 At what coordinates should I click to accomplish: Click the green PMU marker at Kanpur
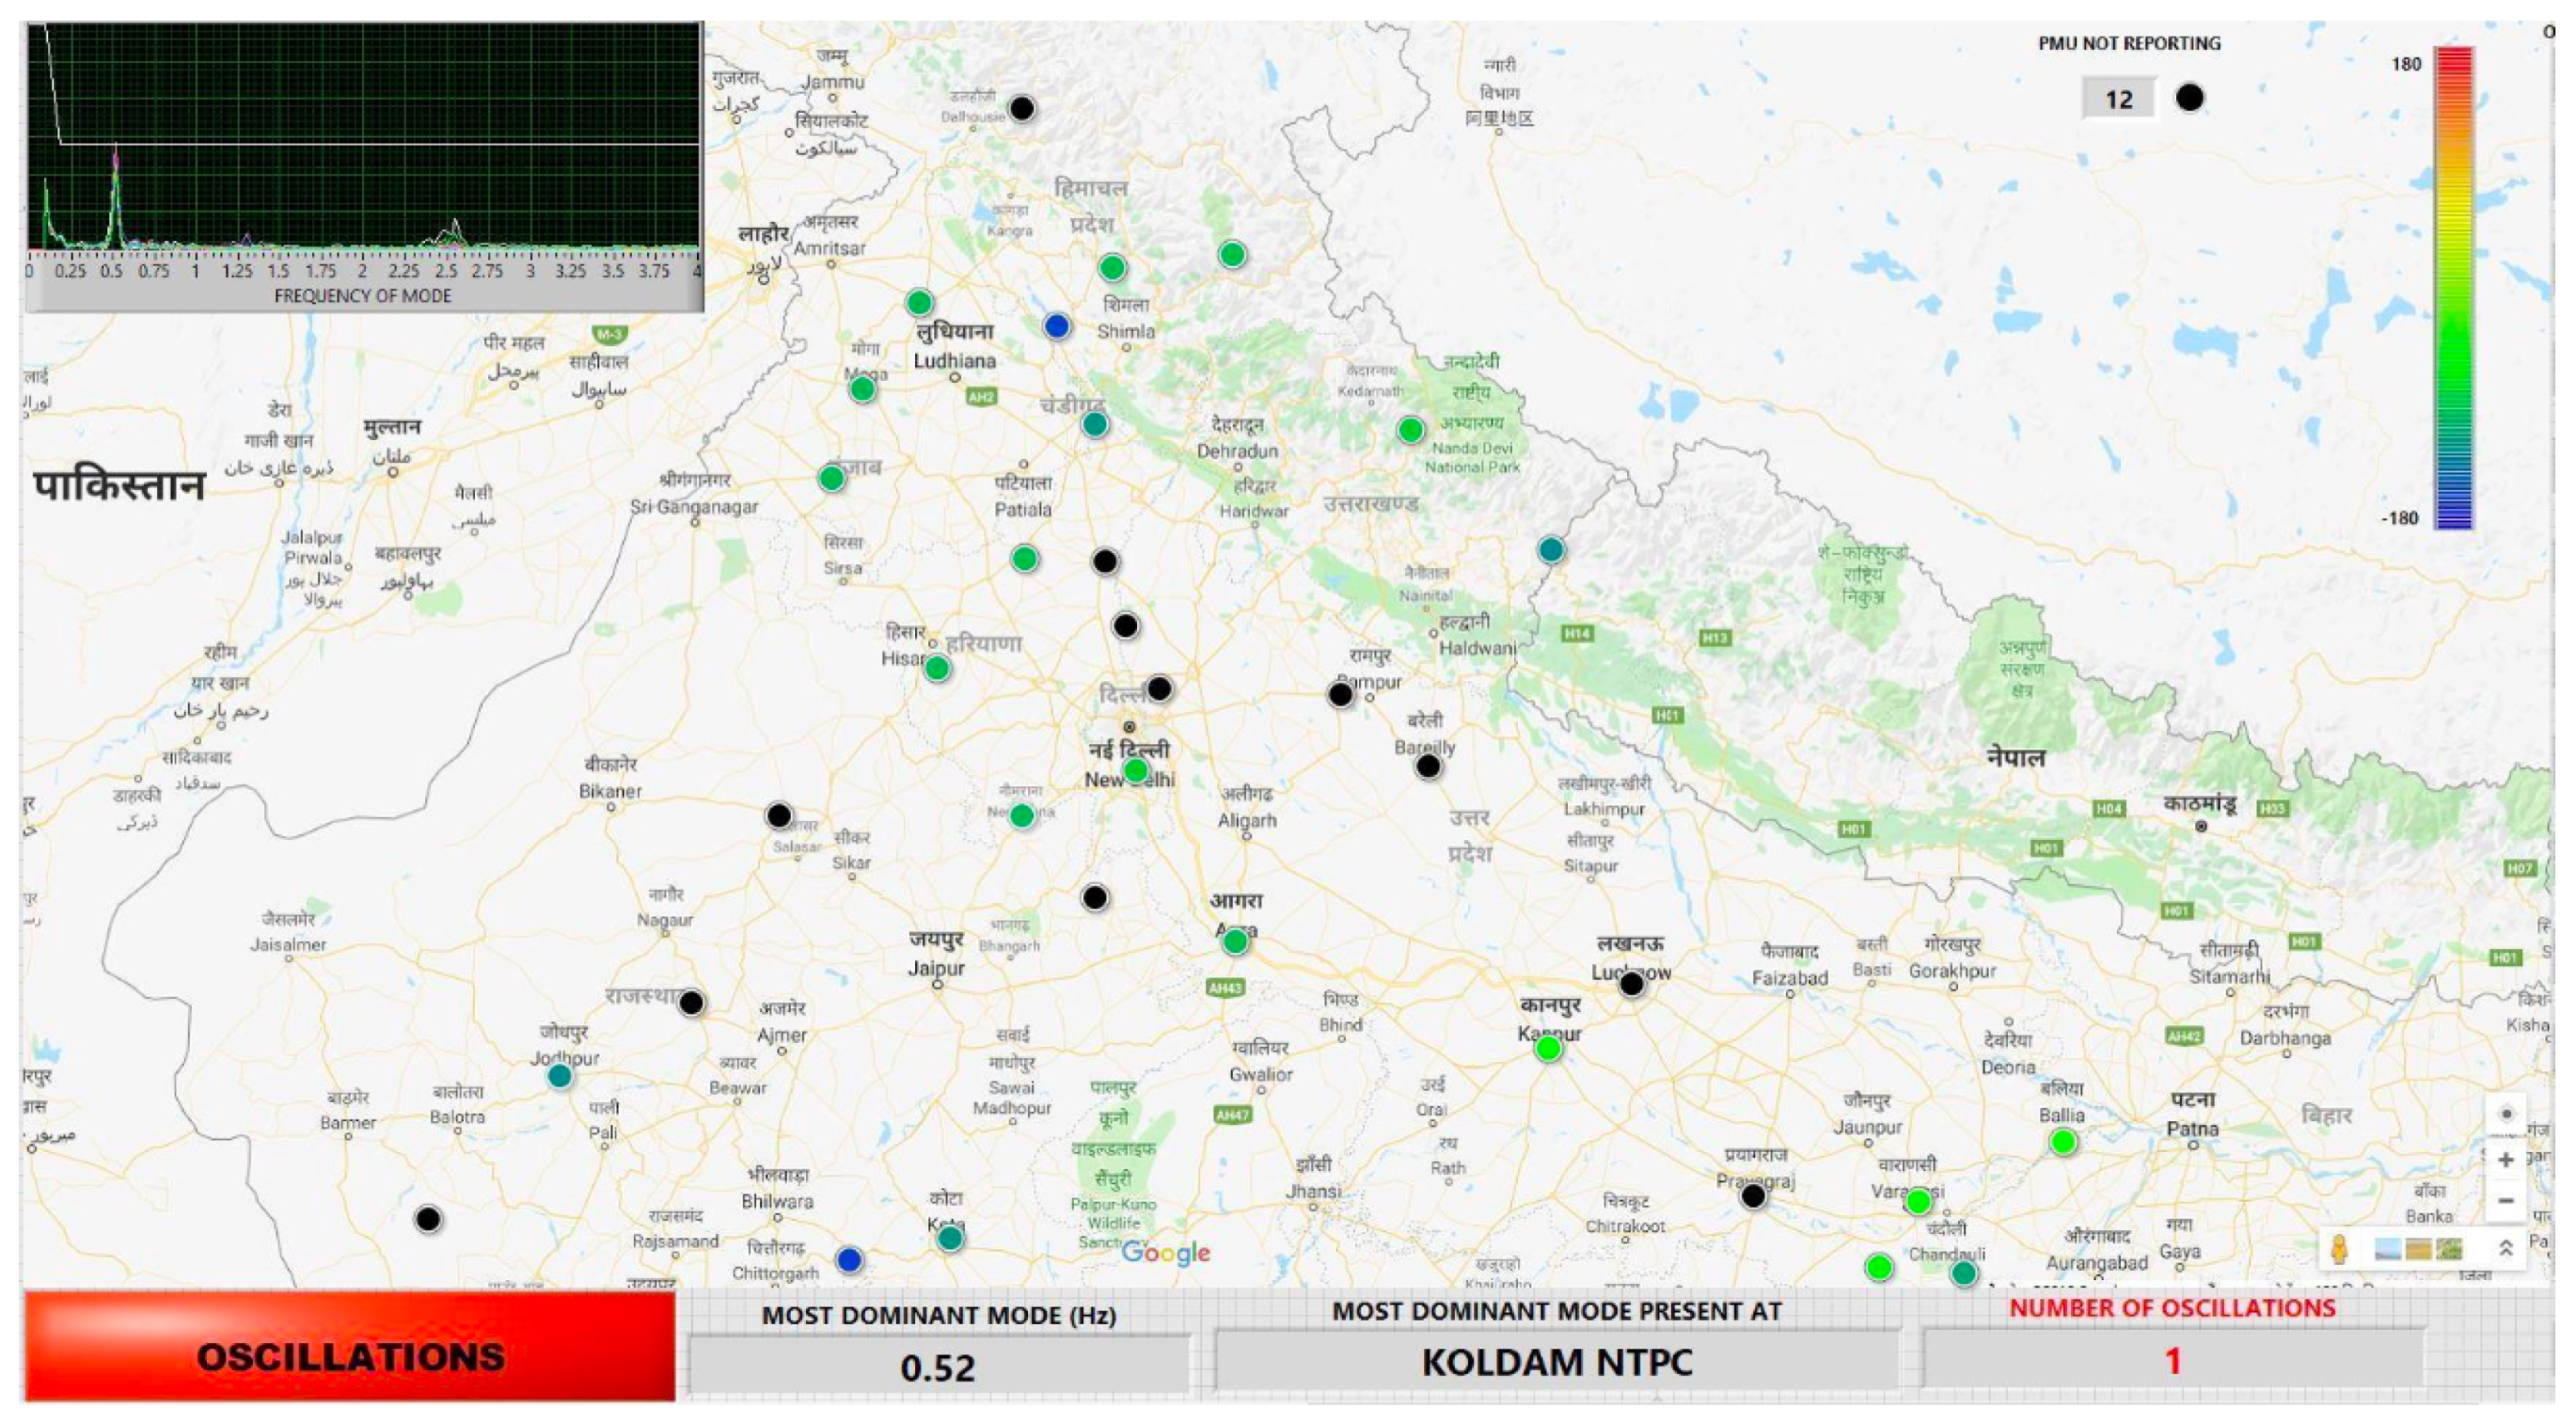click(x=1548, y=1048)
